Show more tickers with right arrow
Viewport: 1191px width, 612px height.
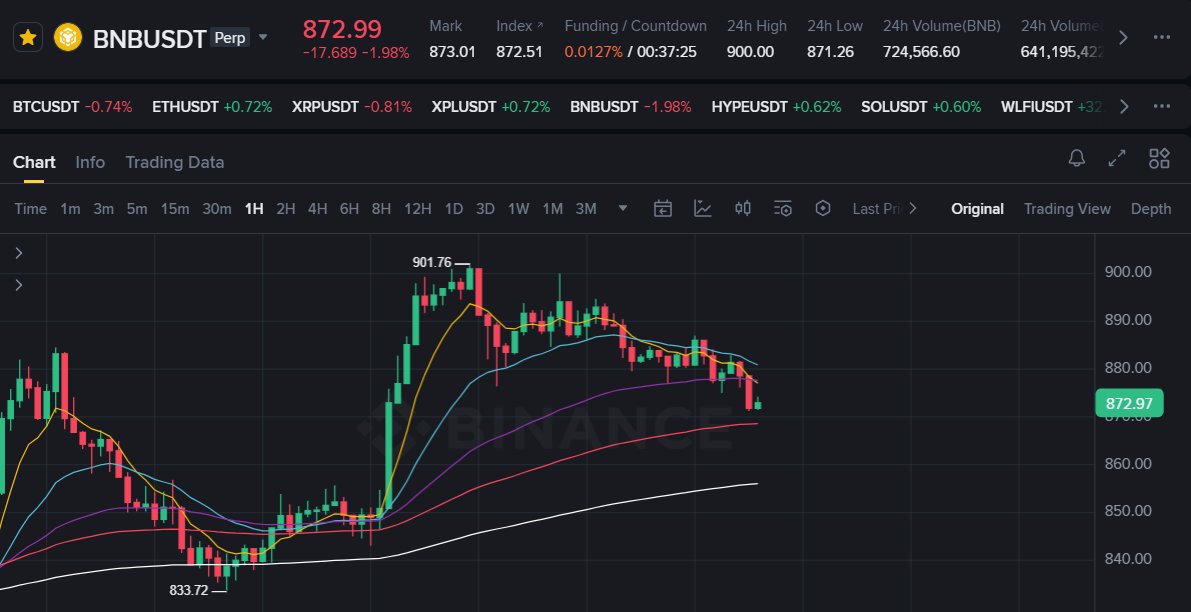click(x=1124, y=107)
